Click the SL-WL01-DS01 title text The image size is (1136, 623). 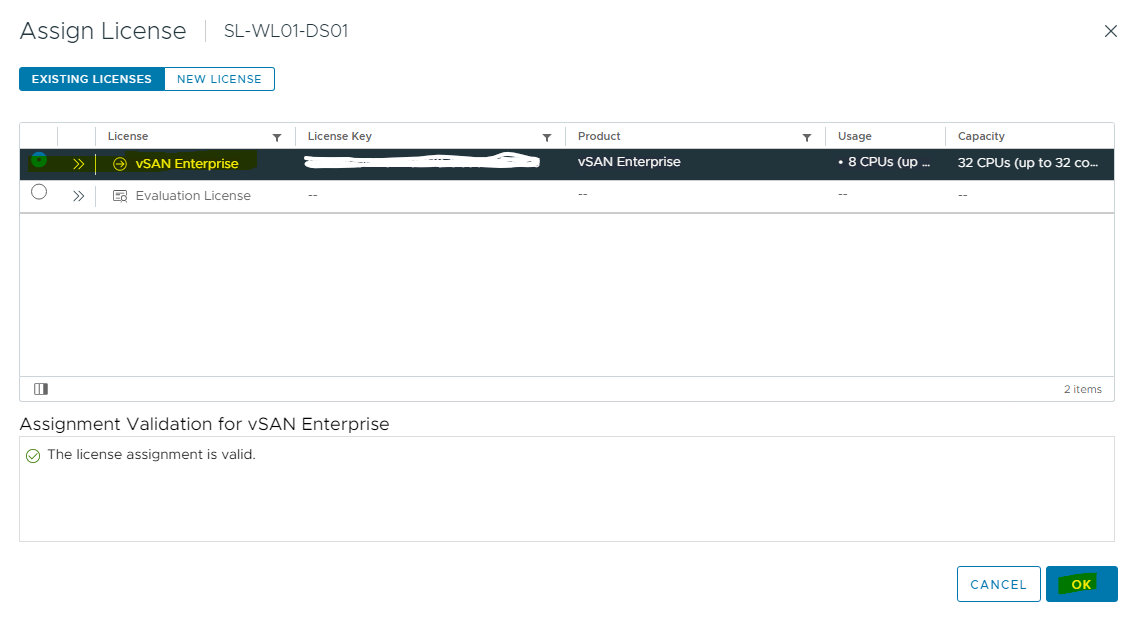point(286,31)
